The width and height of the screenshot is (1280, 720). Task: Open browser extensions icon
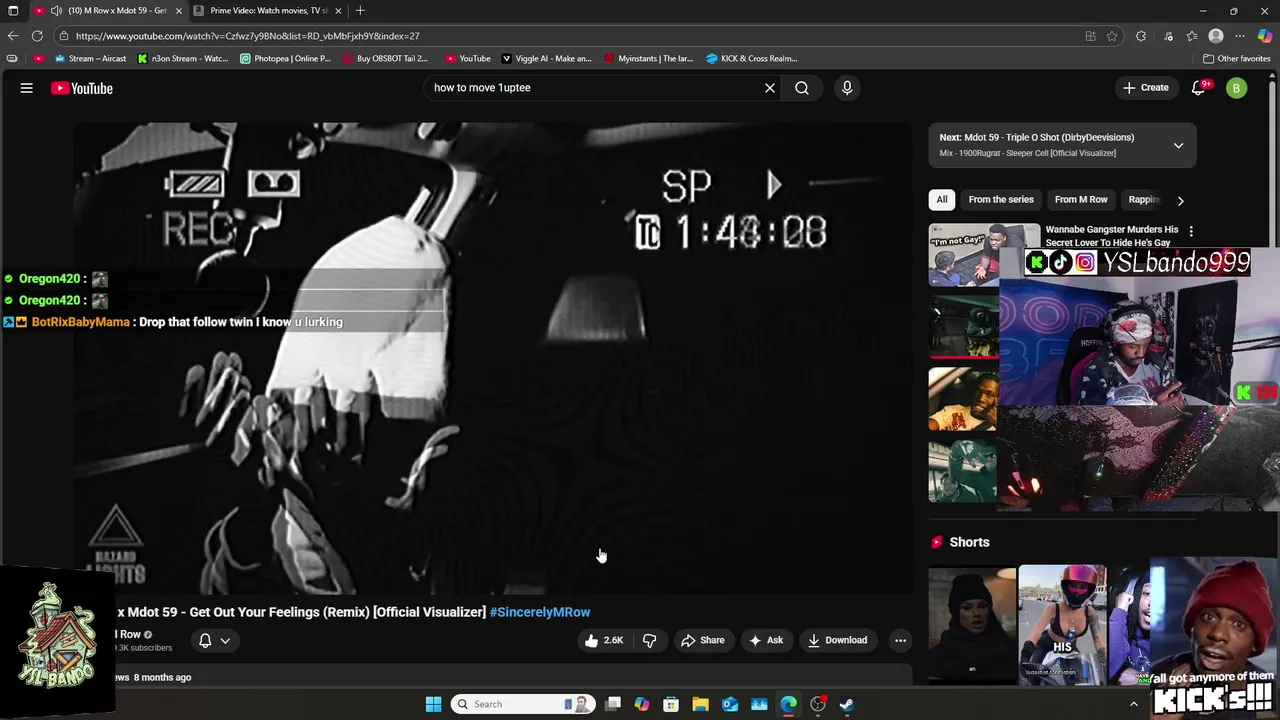point(1141,36)
